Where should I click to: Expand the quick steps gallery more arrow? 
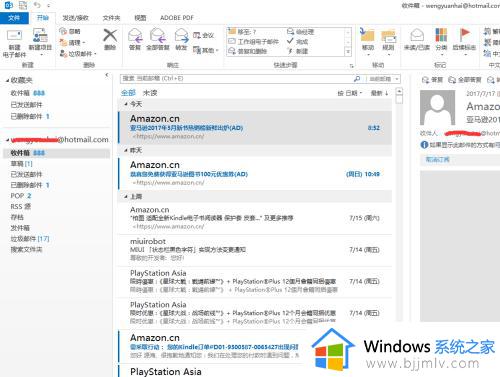(x=348, y=52)
